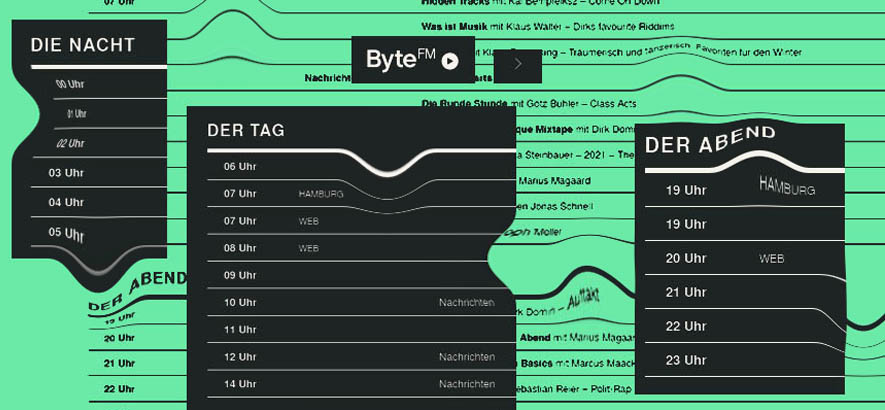Click the right chevron beside ByteFM
Viewport: 885px width, 410px height.
point(518,65)
